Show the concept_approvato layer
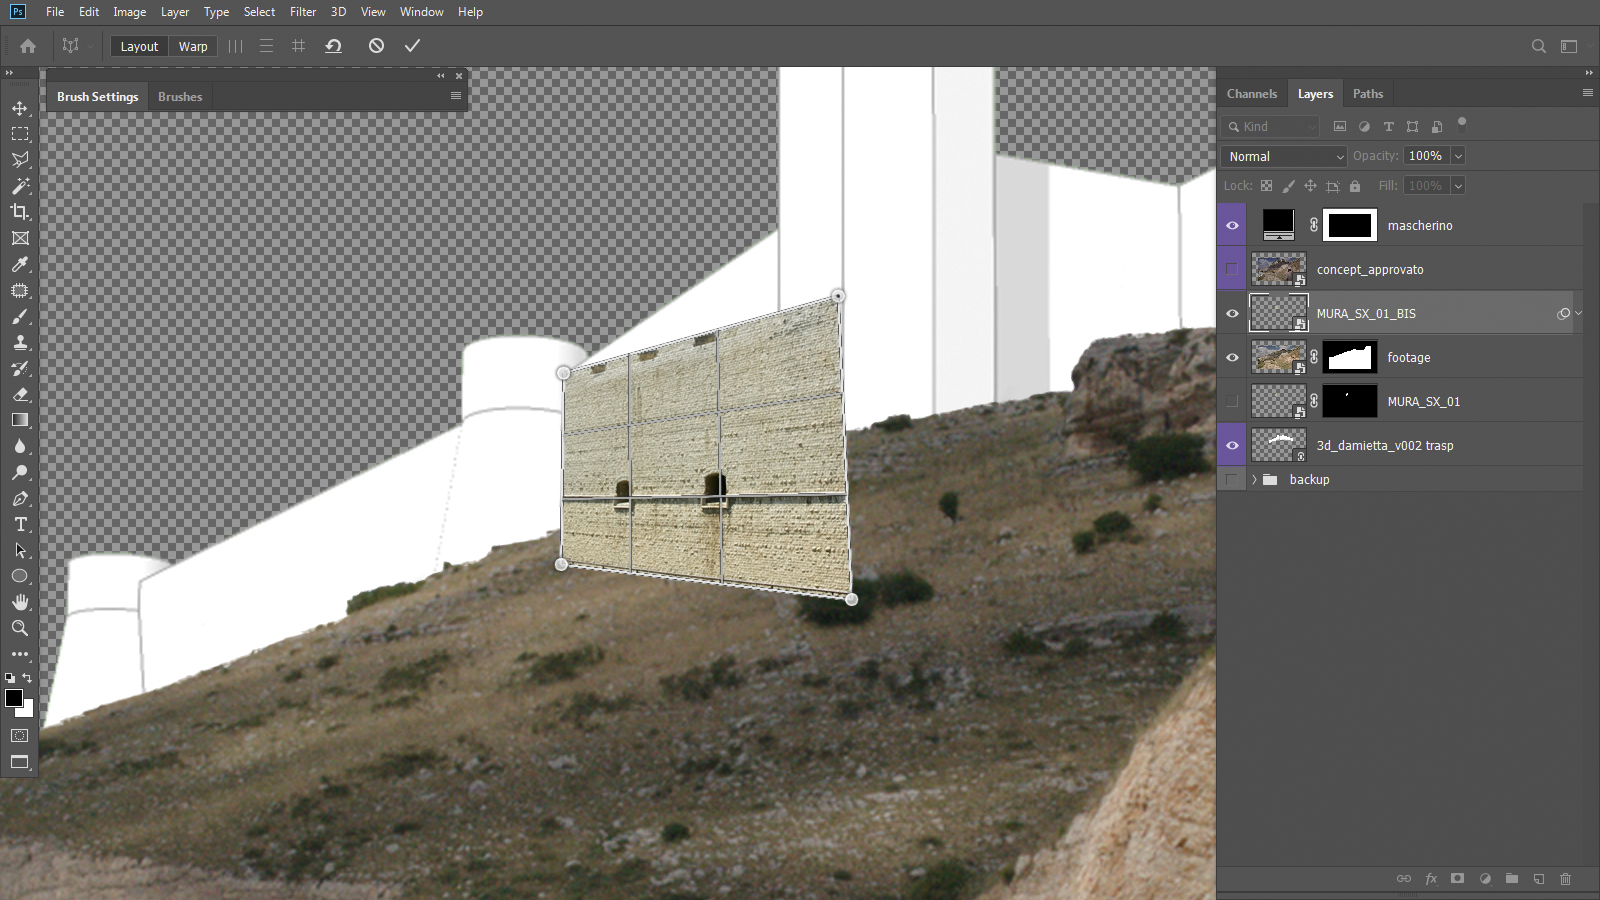The image size is (1600, 900). (1232, 270)
